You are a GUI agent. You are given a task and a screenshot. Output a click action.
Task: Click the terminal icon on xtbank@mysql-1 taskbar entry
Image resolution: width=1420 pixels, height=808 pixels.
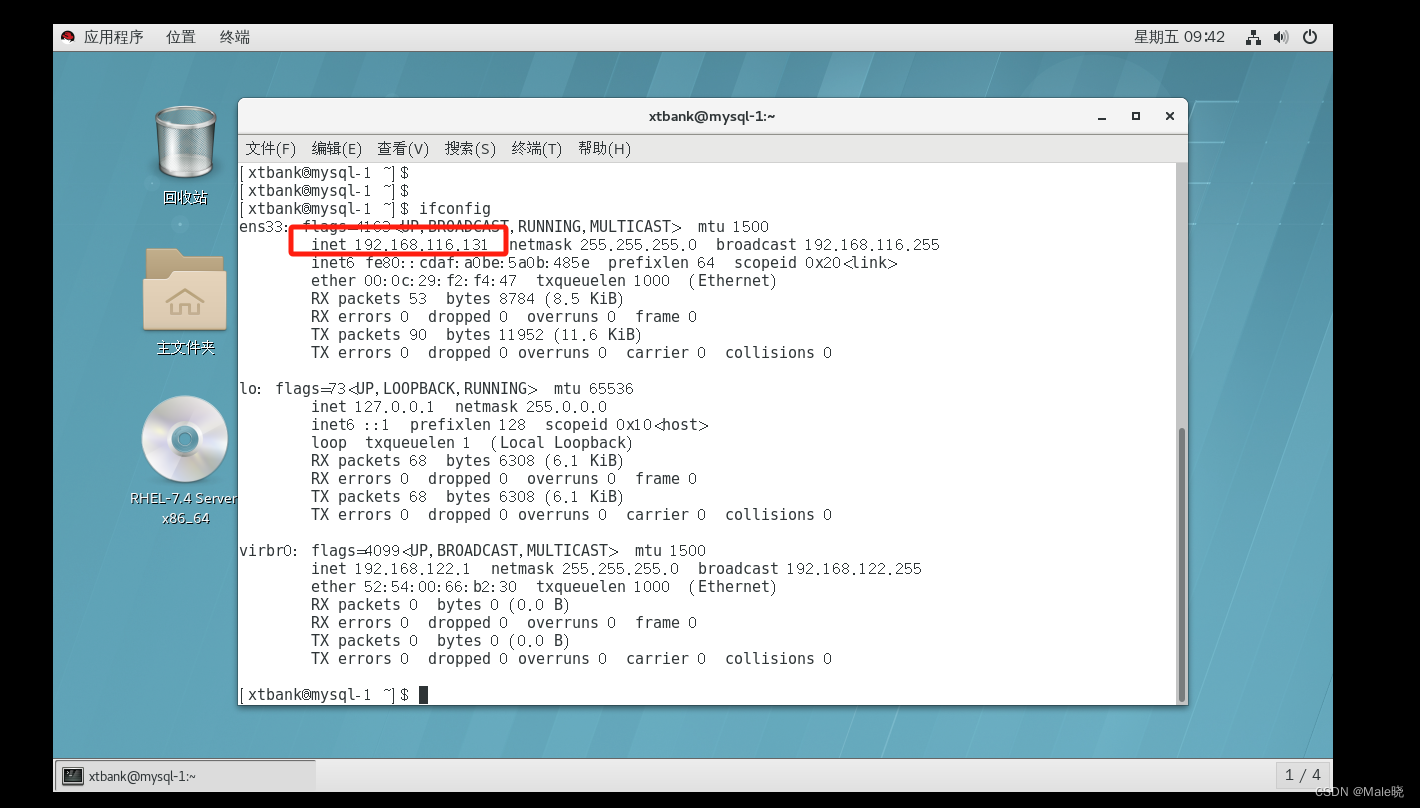click(73, 775)
